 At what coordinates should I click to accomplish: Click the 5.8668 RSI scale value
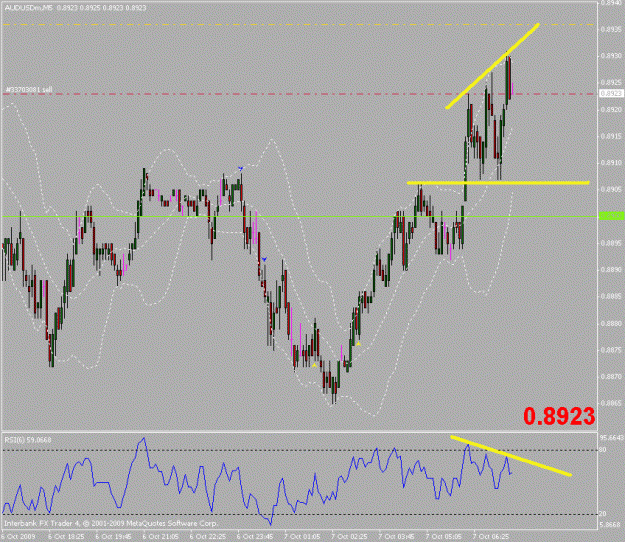(x=611, y=525)
